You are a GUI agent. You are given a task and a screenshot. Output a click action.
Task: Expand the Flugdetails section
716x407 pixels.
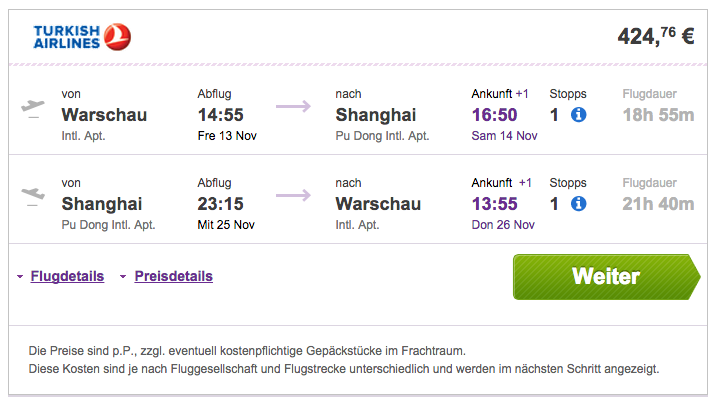[67, 276]
